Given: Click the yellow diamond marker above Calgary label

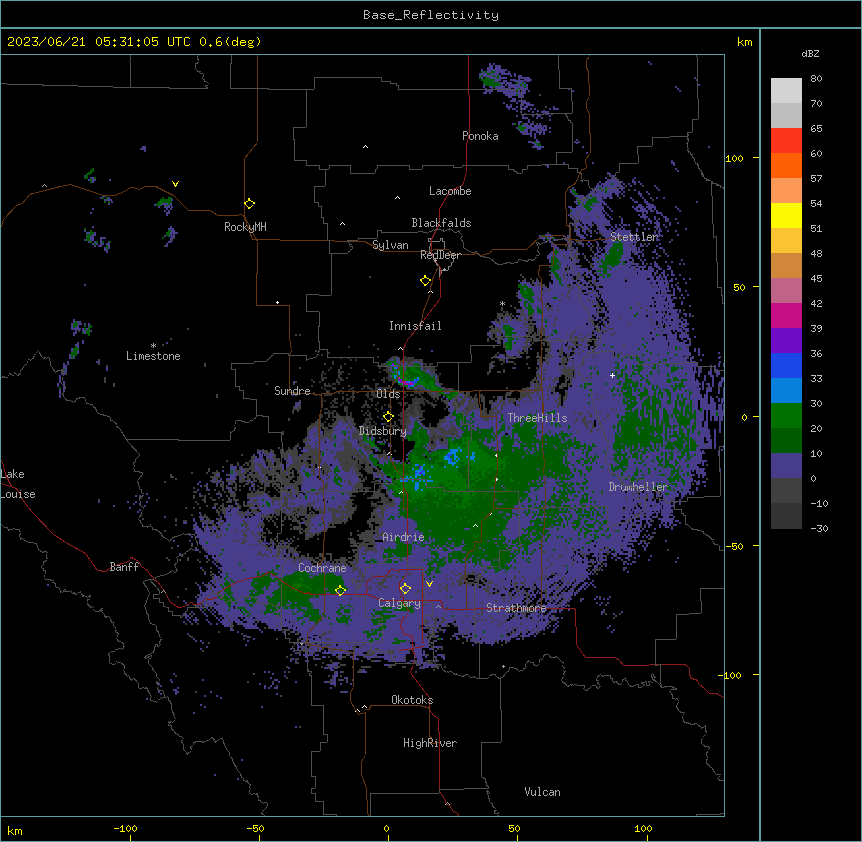Looking at the screenshot, I should coord(405,589).
